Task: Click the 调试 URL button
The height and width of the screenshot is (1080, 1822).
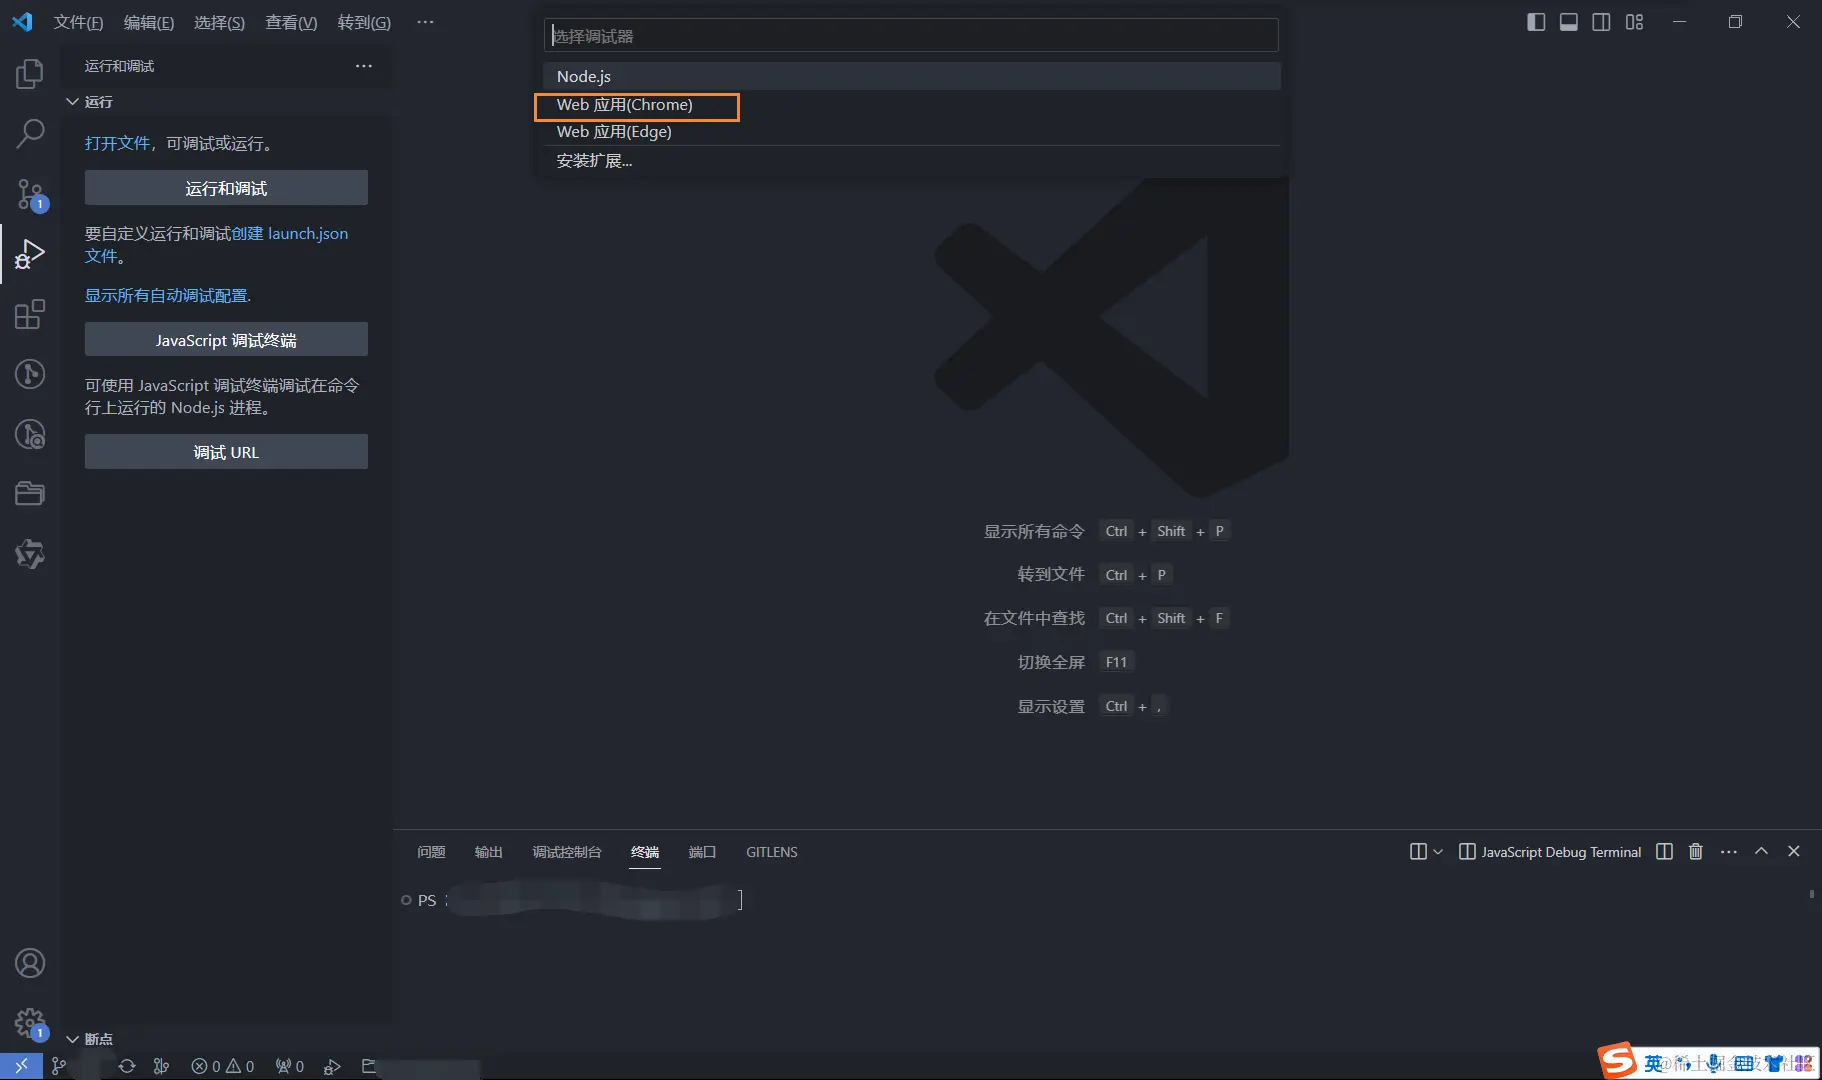Action: point(226,452)
